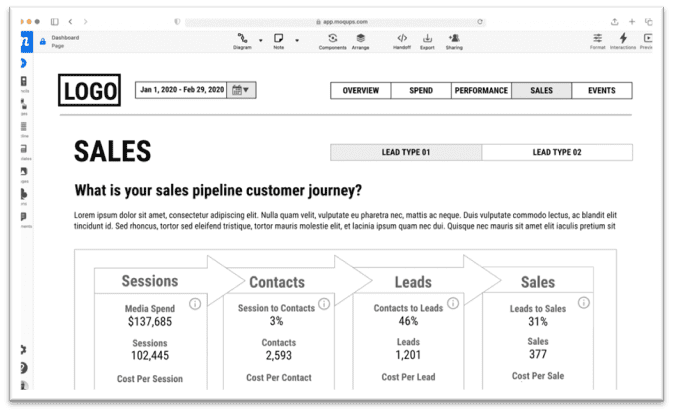The width and height of the screenshot is (673, 413).
Task: Toggle to Lead Type 02
Action: point(557,153)
